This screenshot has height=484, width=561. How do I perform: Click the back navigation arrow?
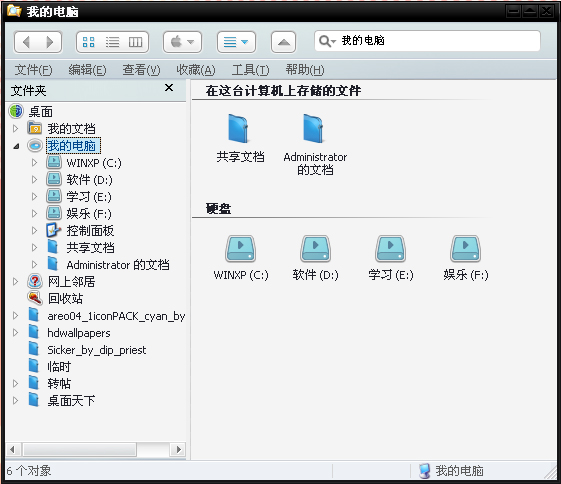[26, 42]
